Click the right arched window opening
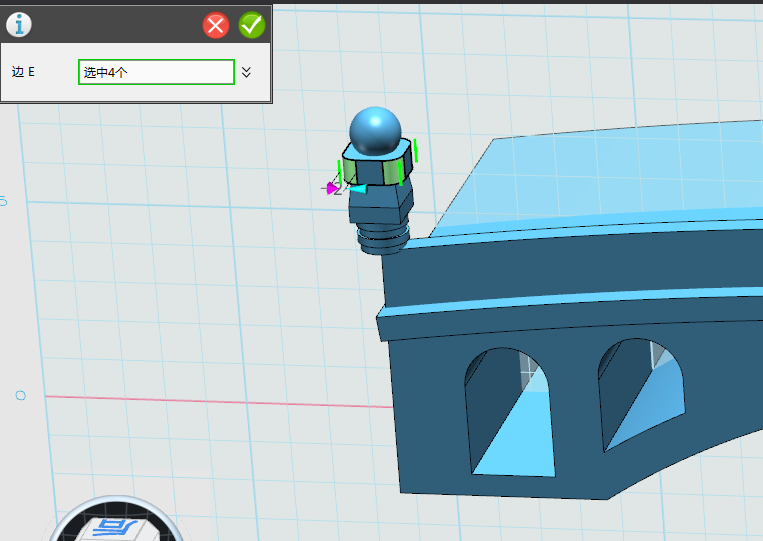Screen dimensions: 763x541 (640, 395)
